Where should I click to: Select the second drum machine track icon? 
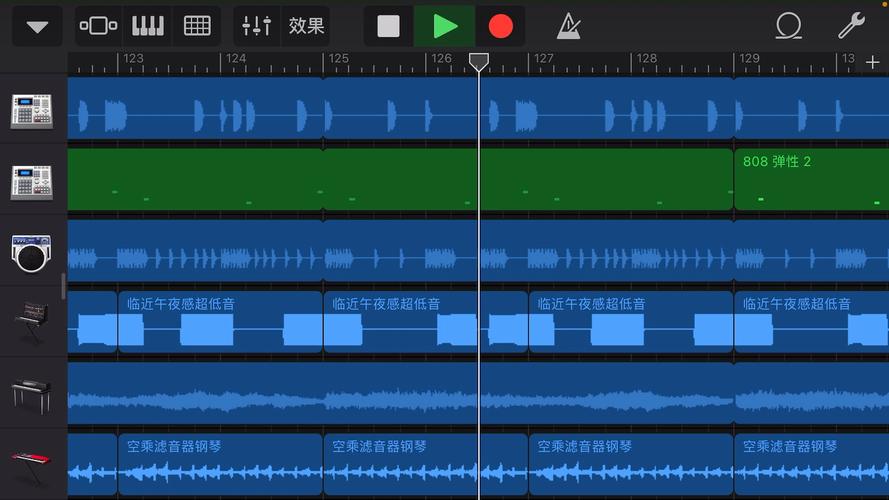point(32,182)
